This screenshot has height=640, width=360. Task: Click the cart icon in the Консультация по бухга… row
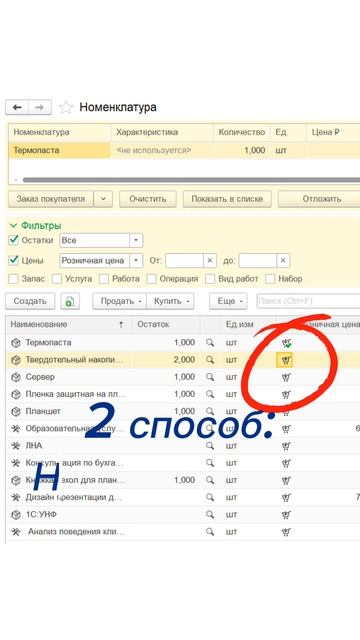click(286, 463)
